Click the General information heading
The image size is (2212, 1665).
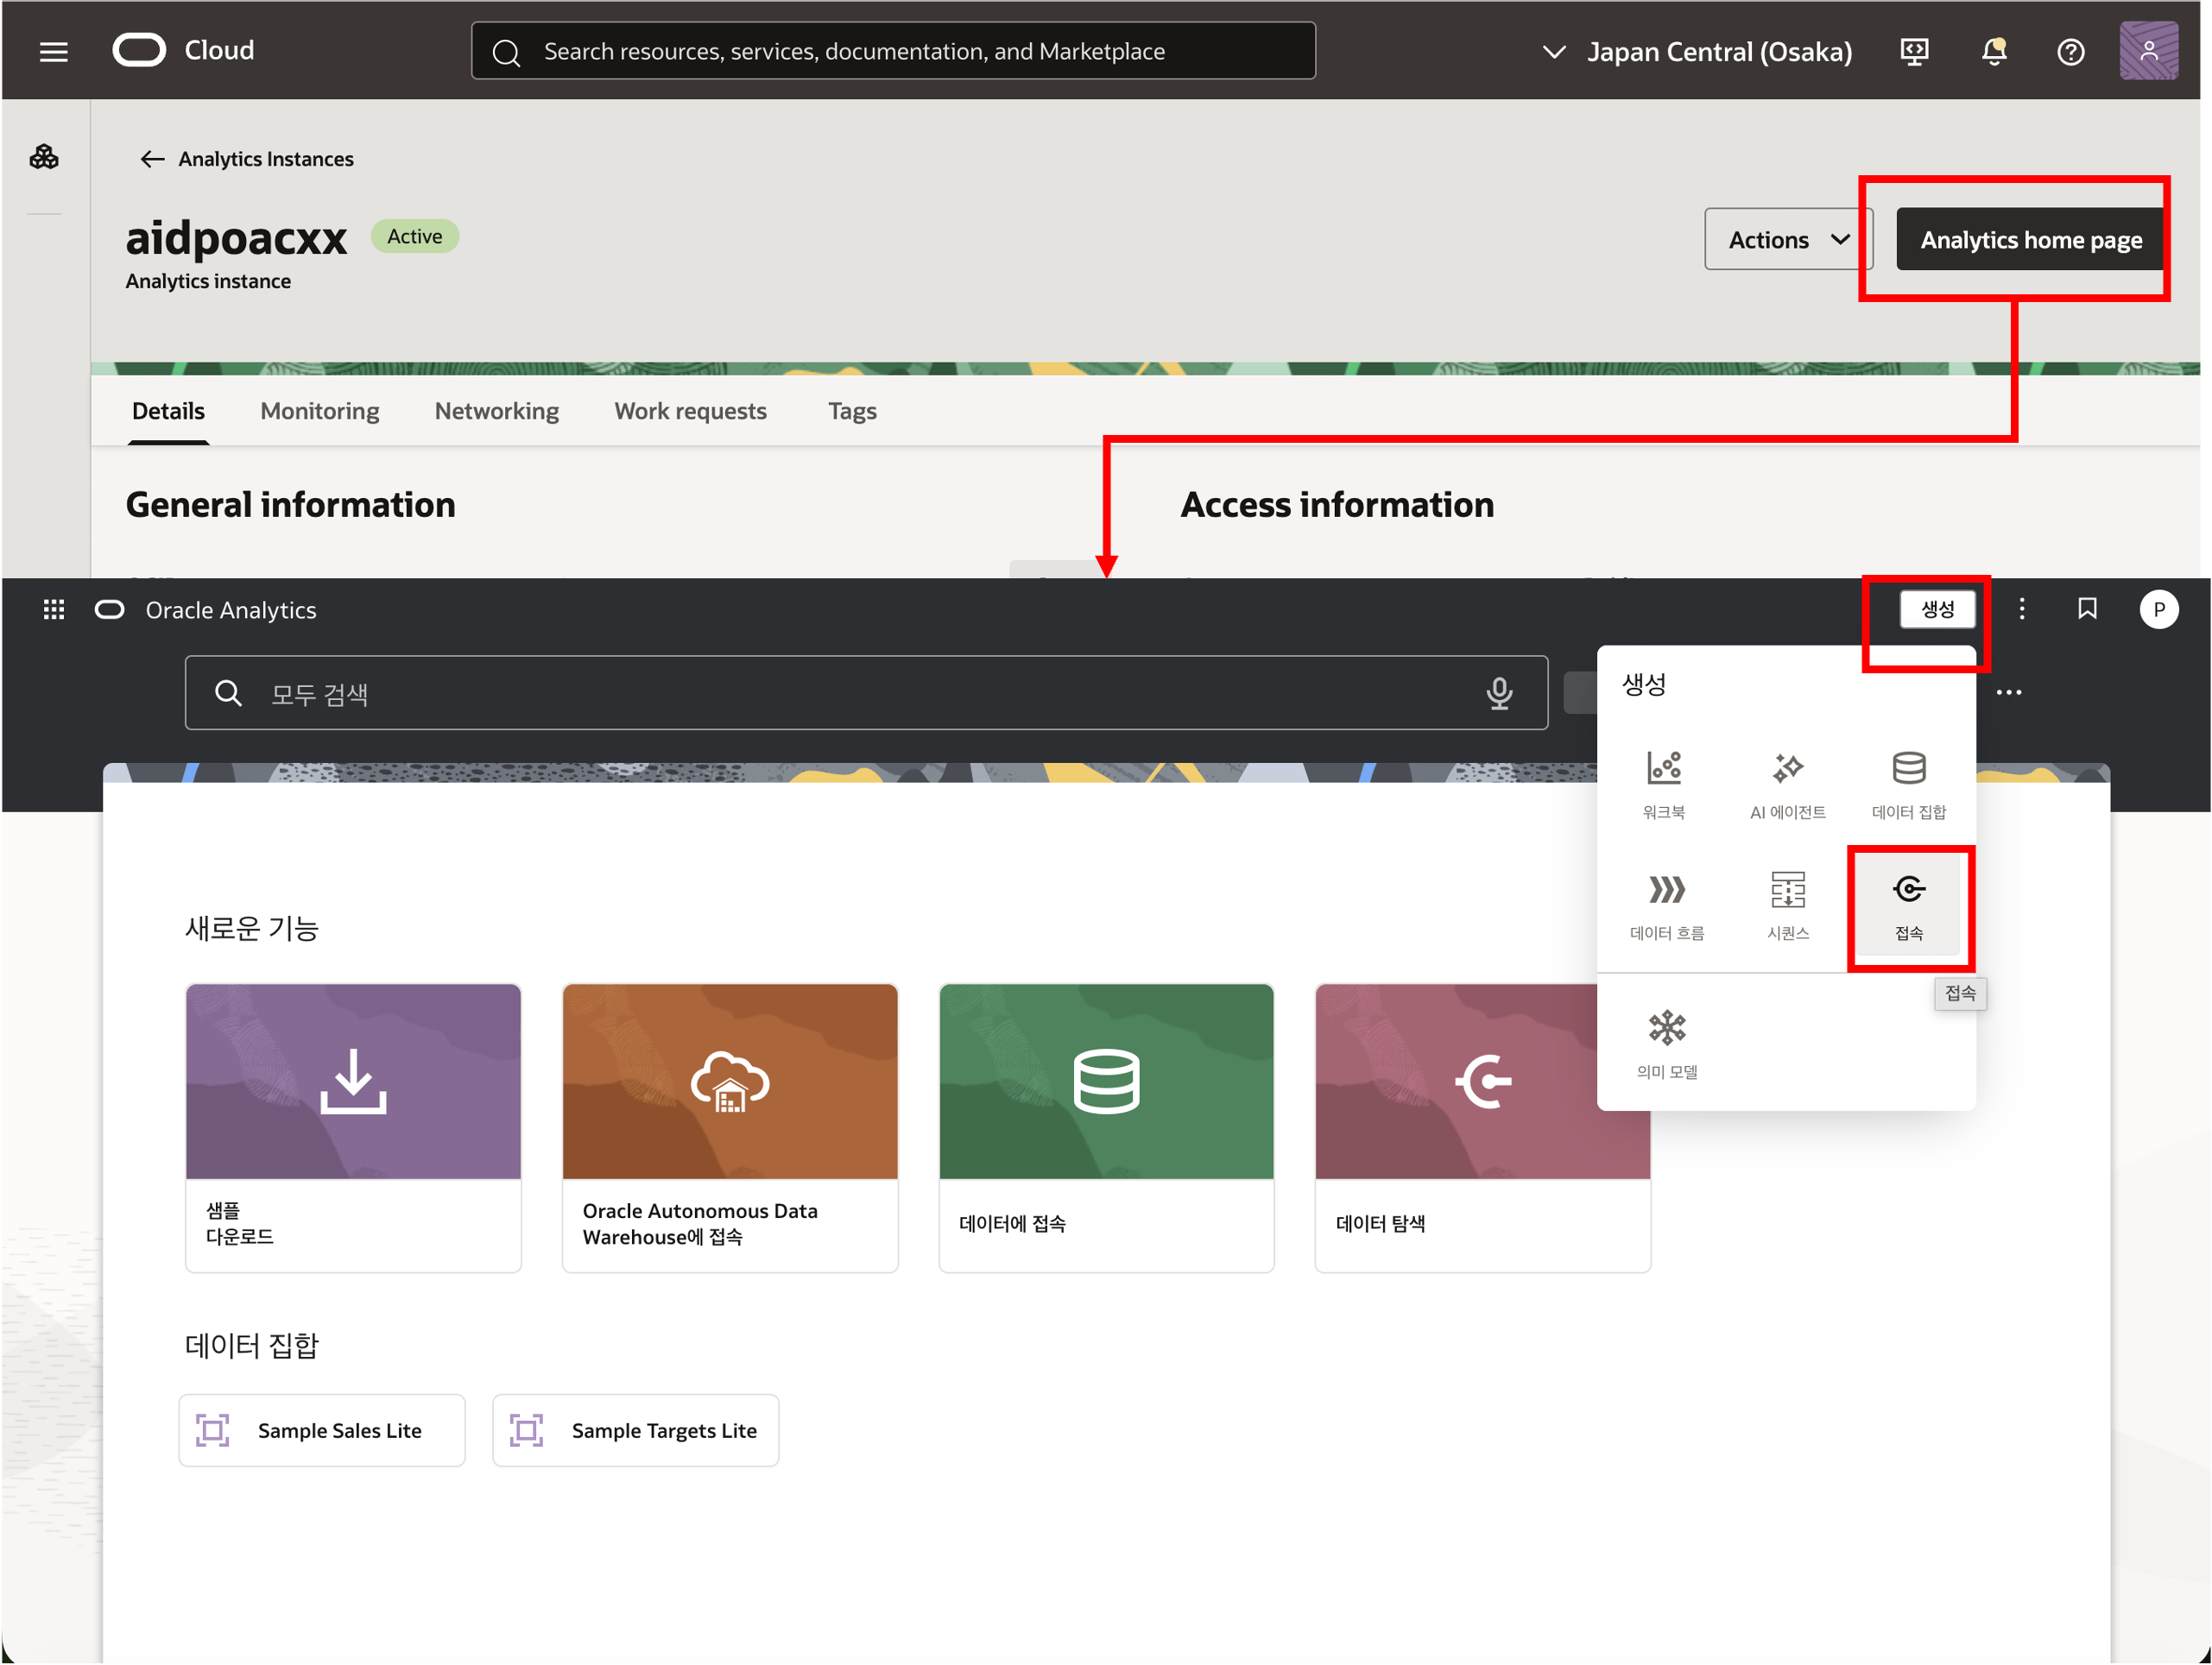pos(291,505)
